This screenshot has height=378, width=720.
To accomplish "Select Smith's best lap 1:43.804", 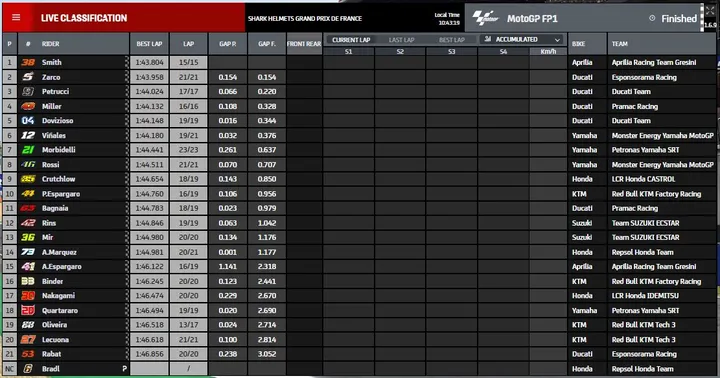I will click(149, 62).
